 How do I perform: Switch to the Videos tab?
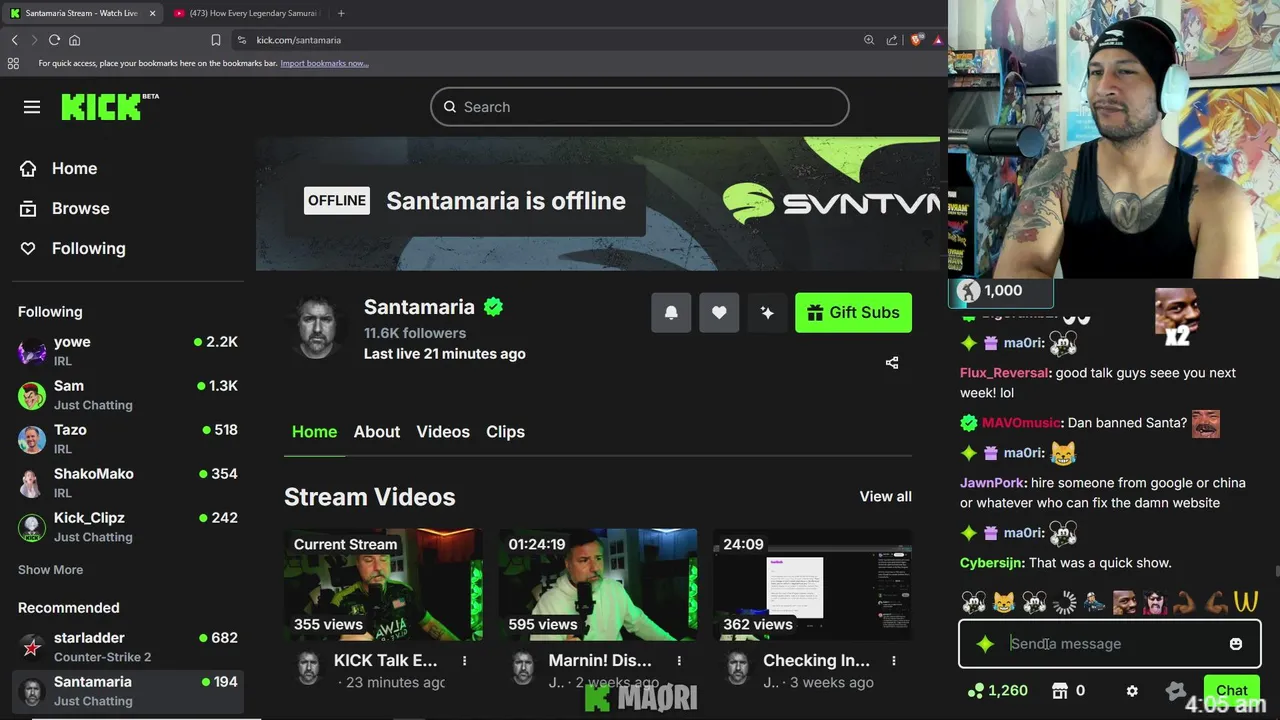tap(443, 432)
